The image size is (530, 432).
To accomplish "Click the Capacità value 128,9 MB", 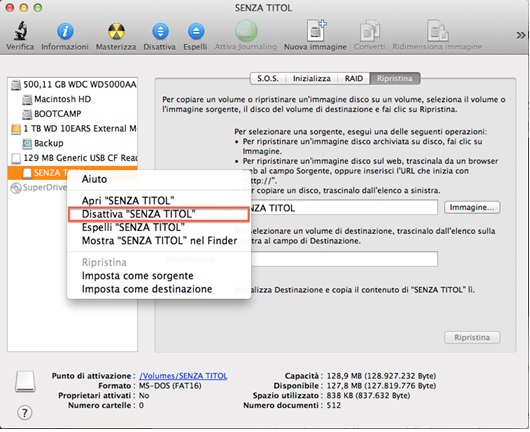I will coord(381,376).
